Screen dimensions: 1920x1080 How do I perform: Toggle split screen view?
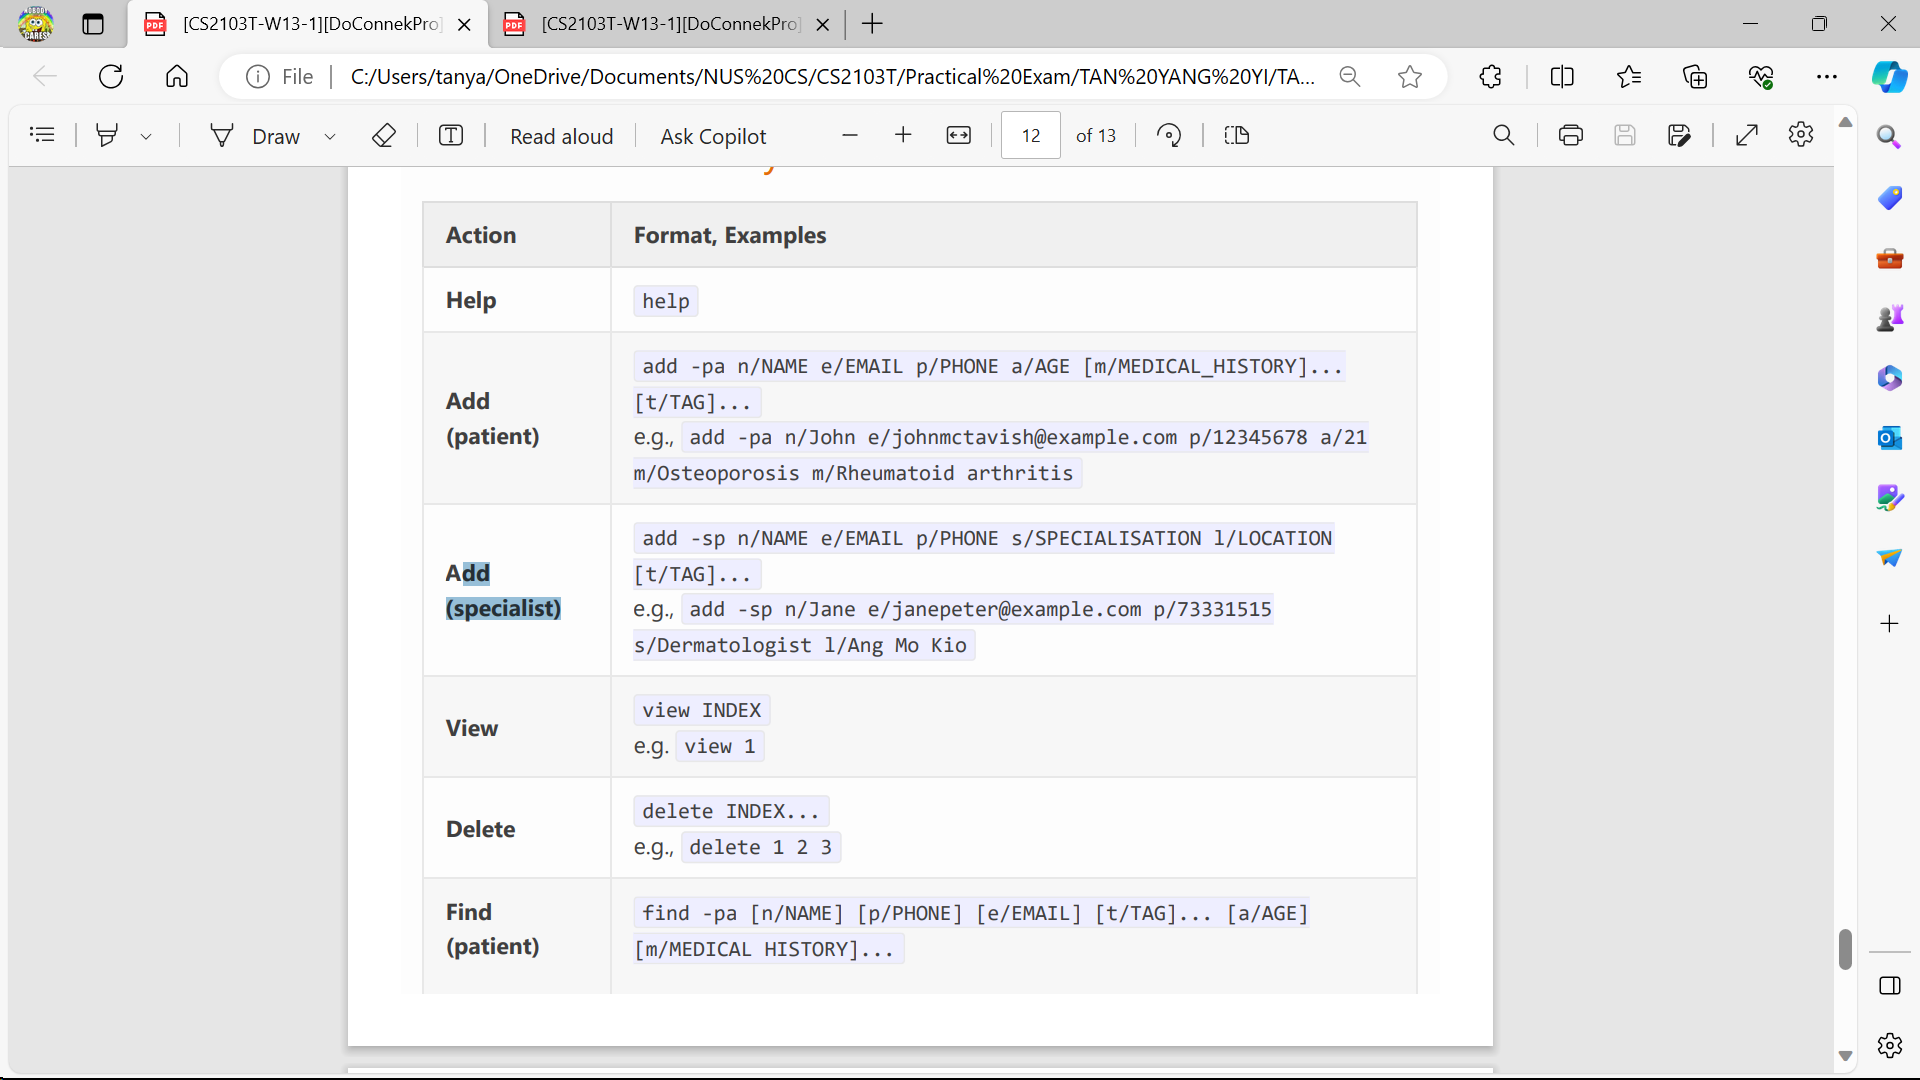[1562, 77]
